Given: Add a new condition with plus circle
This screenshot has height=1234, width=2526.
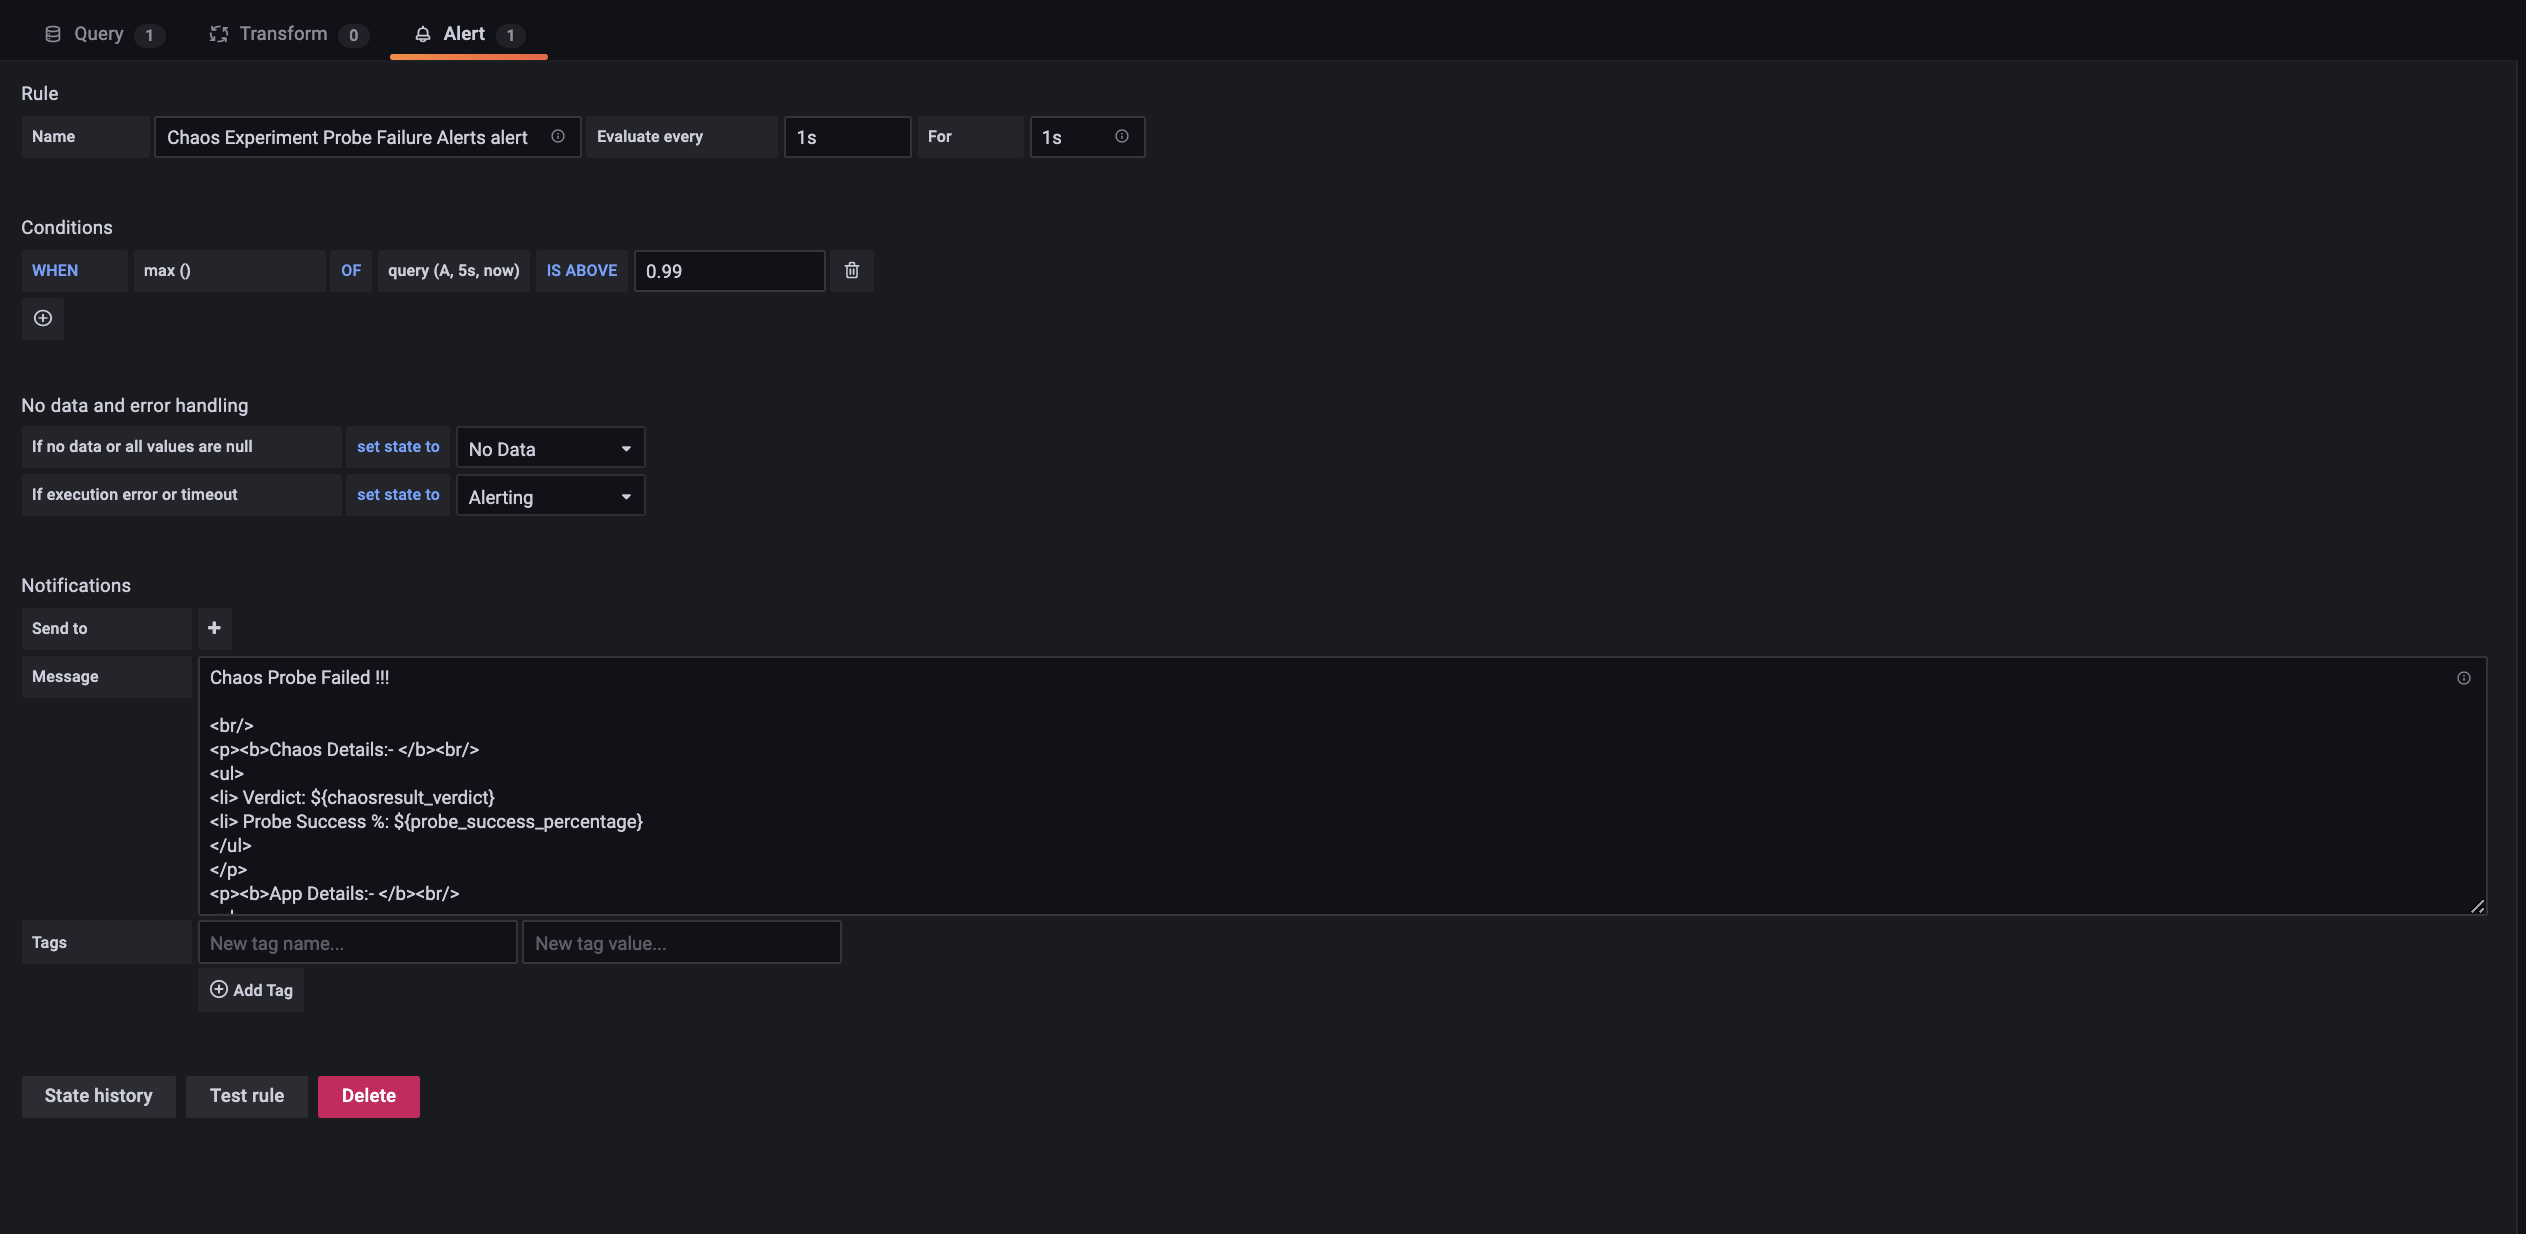Looking at the screenshot, I should point(43,319).
